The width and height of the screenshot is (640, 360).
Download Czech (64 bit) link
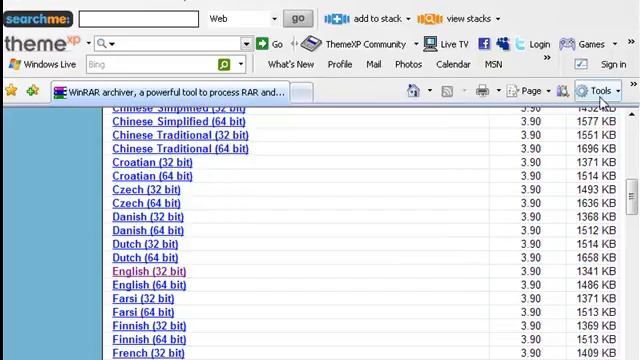(147, 203)
